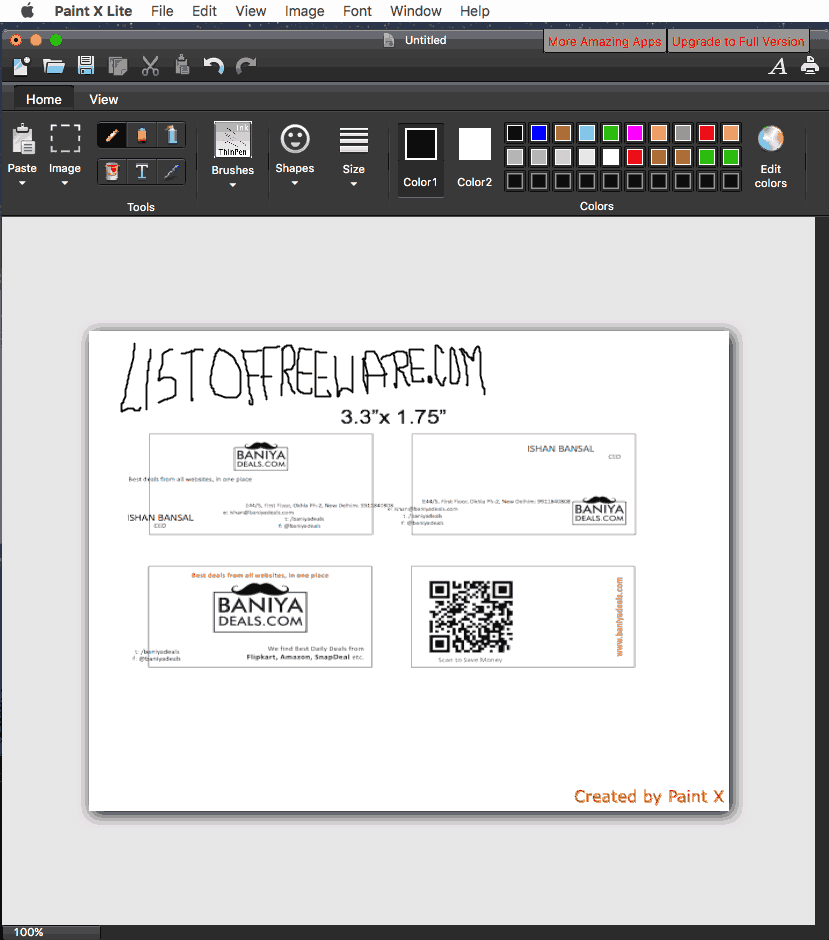Image resolution: width=829 pixels, height=940 pixels.
Task: Select Color1 black swatch
Action: (x=421, y=144)
